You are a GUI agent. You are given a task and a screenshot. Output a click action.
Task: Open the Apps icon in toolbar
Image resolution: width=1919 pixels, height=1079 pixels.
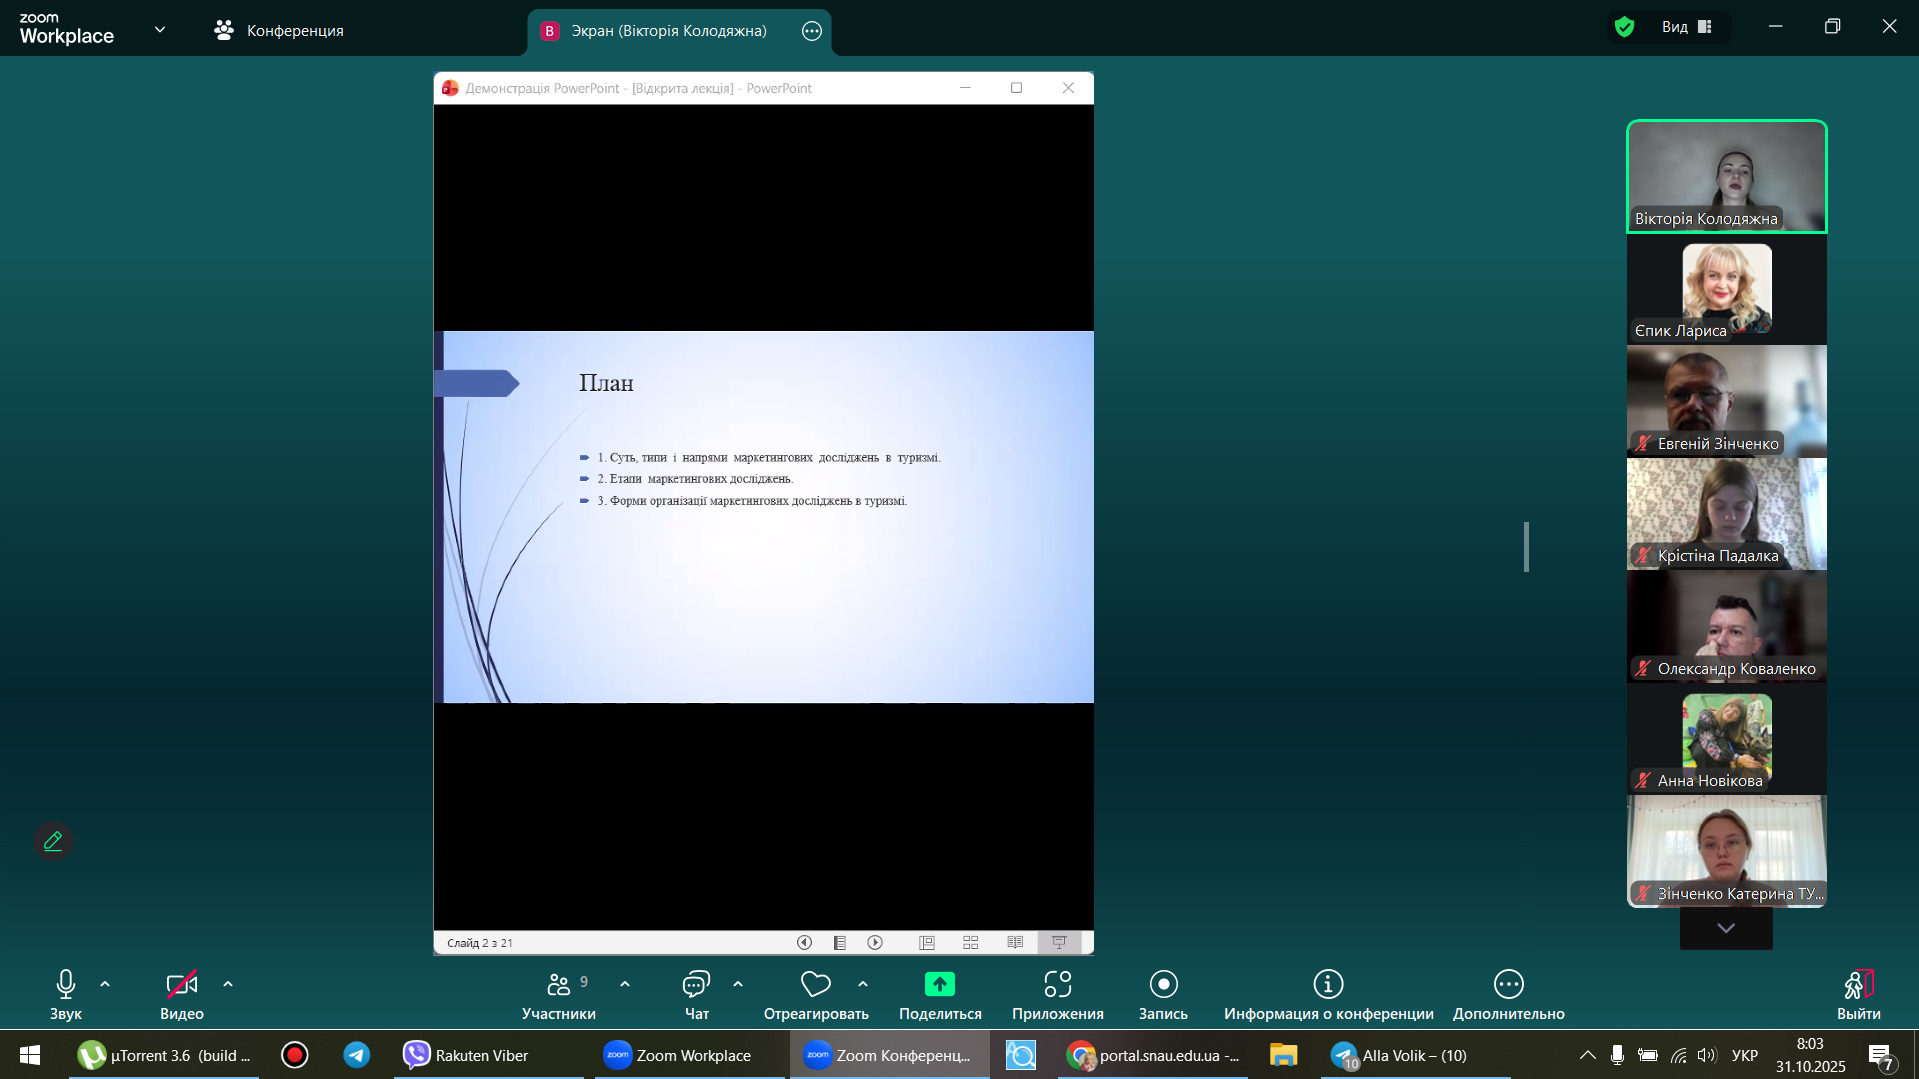click(x=1057, y=985)
